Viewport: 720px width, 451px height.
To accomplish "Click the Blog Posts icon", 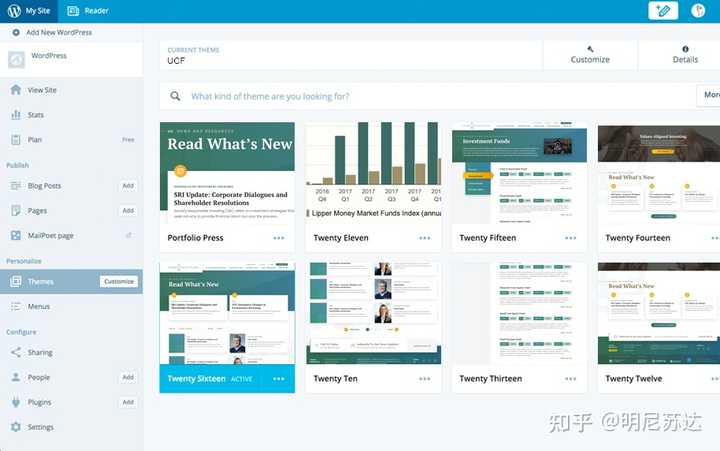I will [x=16, y=186].
